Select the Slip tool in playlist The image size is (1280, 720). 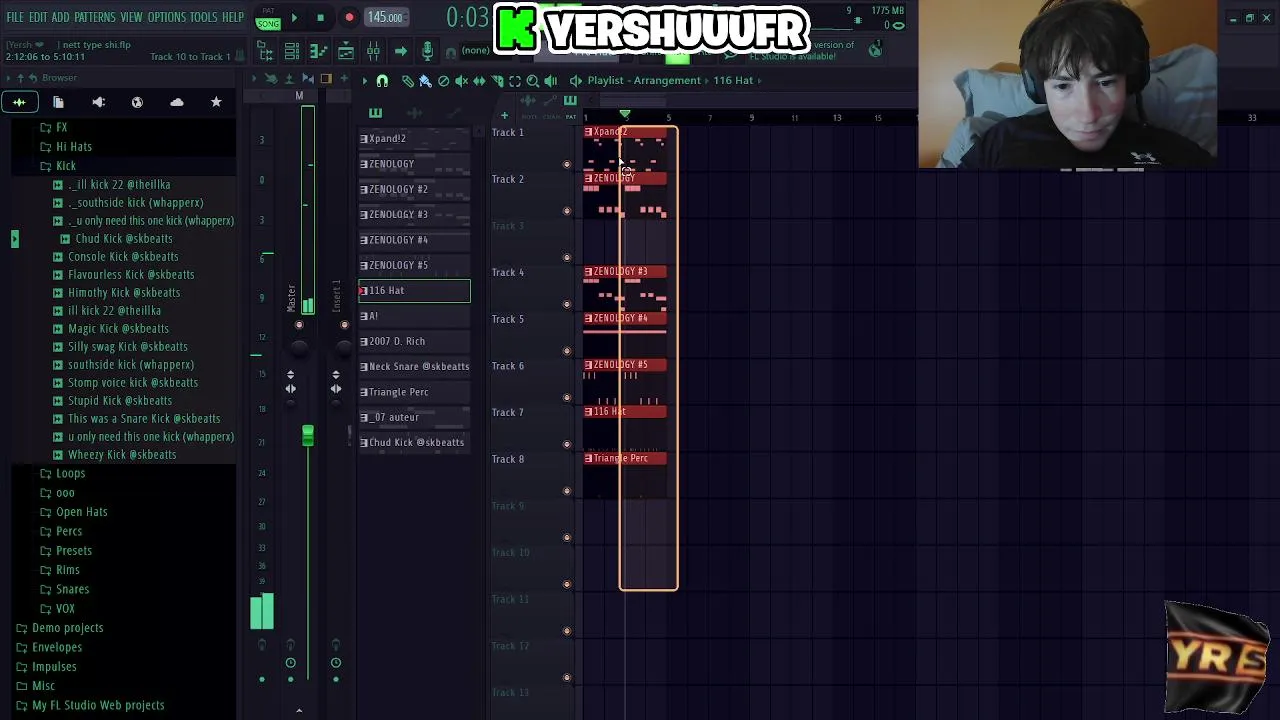point(479,80)
